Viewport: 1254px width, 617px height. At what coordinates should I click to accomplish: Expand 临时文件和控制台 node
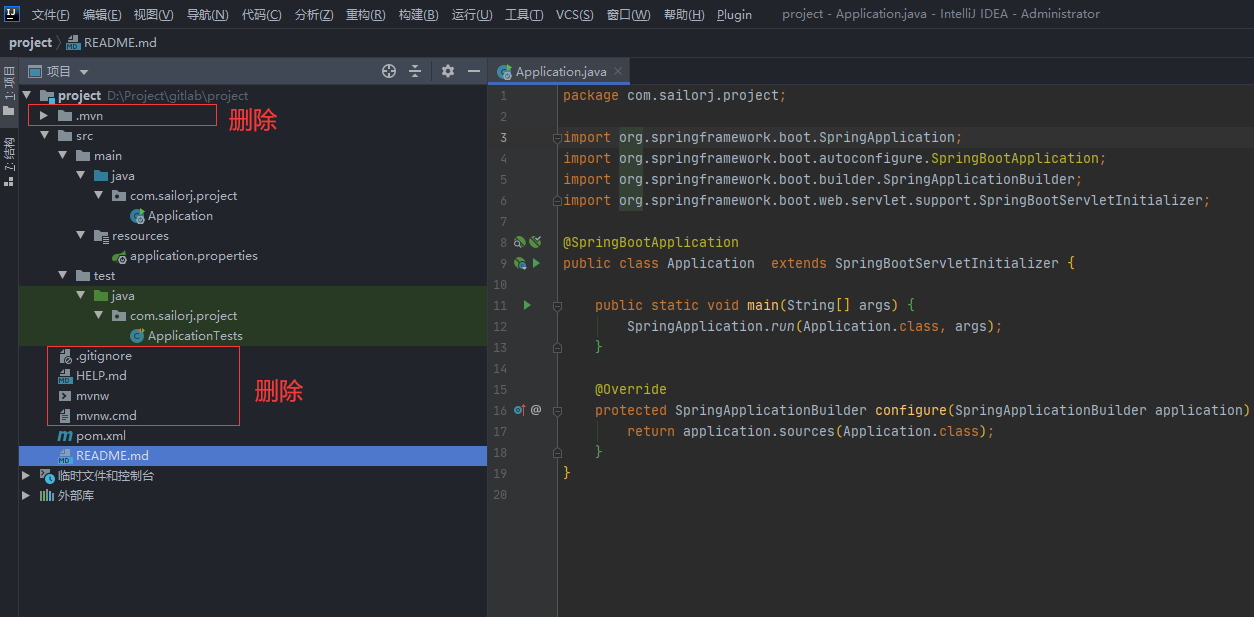point(27,476)
